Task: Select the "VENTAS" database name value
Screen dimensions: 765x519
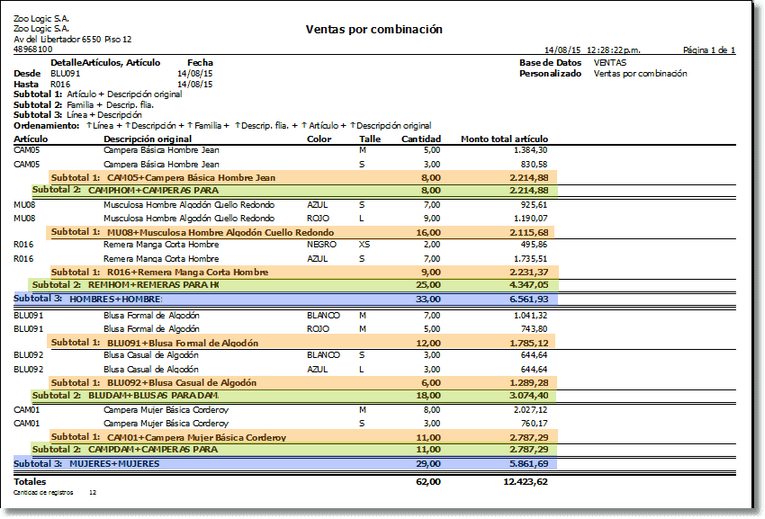Action: (611, 62)
